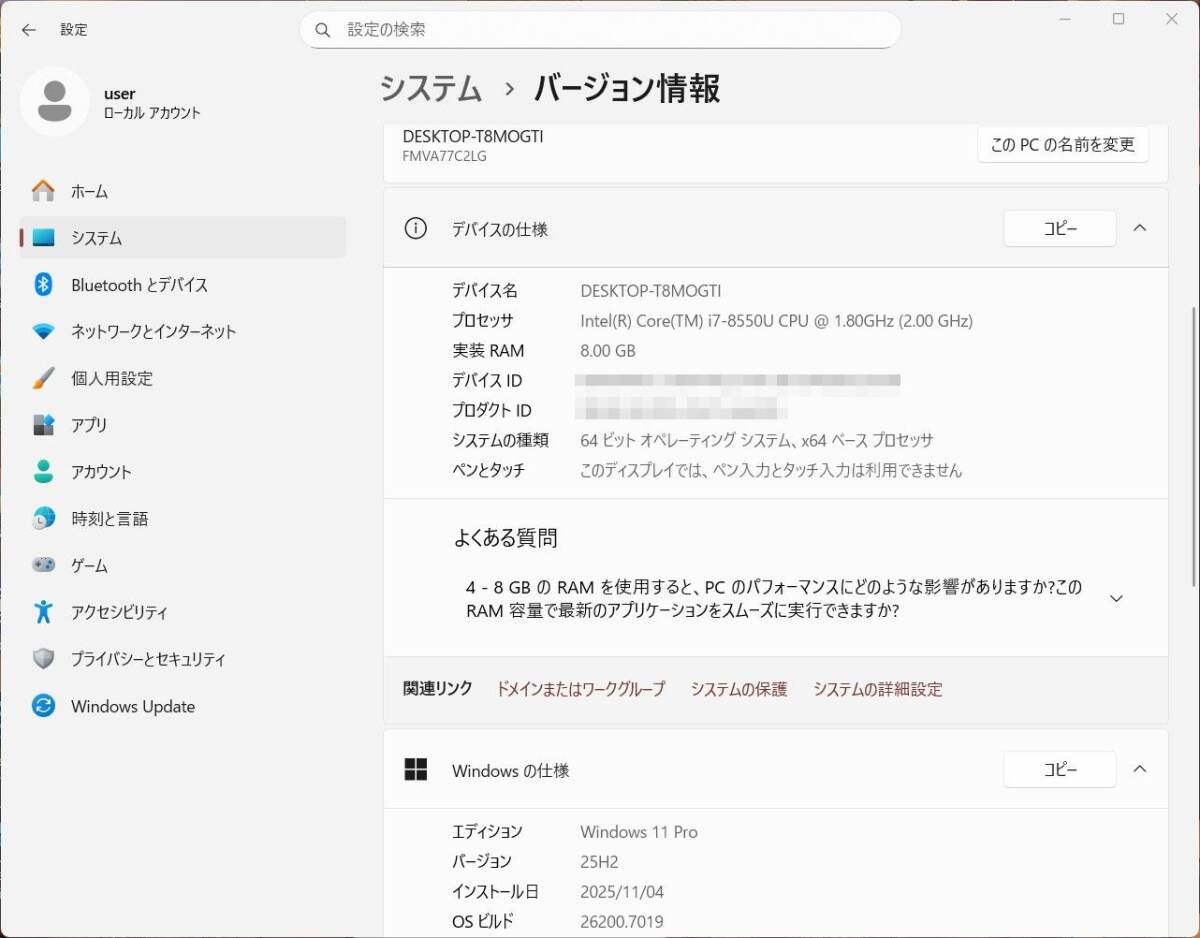Image resolution: width=1200 pixels, height=938 pixels.
Task: Open the Apps icon in sidebar
Action: point(43,425)
